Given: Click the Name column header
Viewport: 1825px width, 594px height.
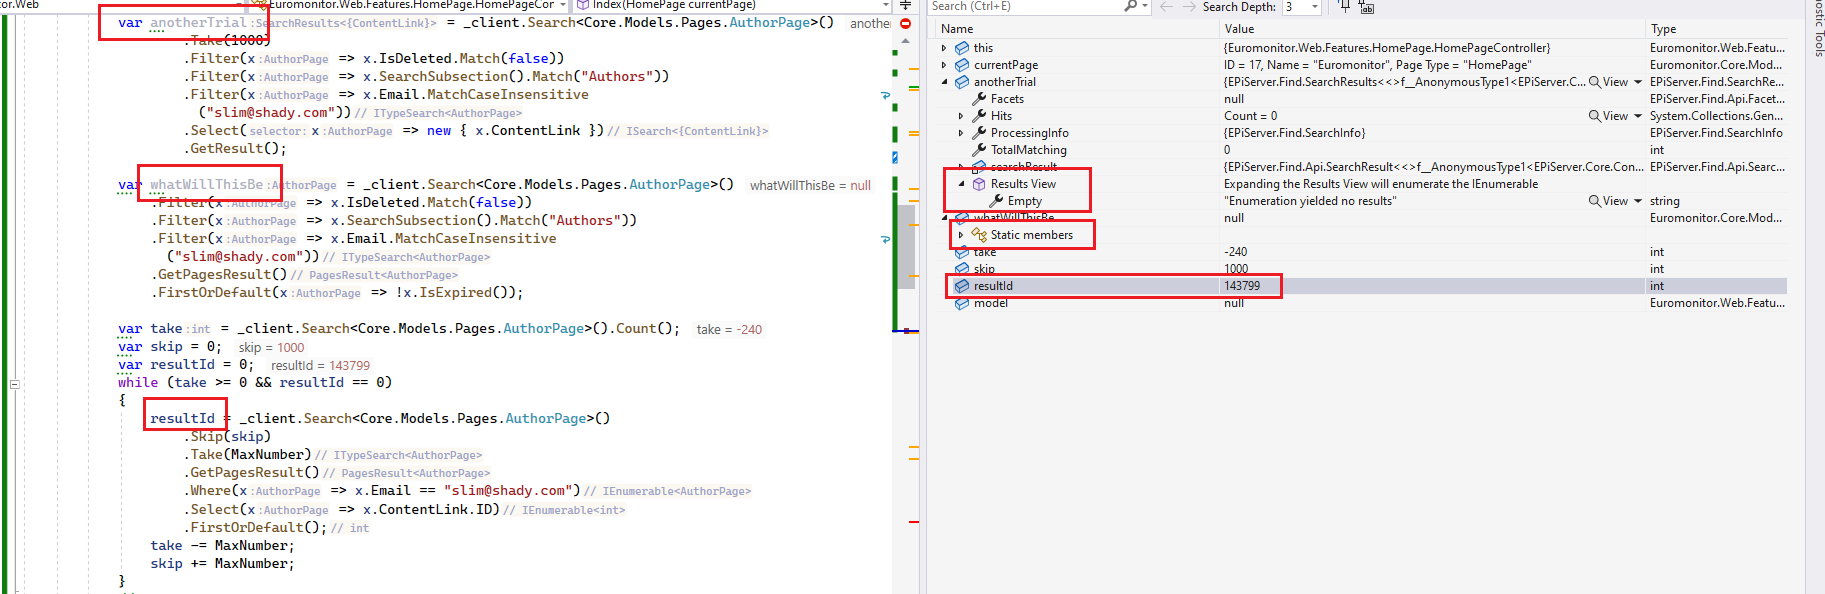Looking at the screenshot, I should coord(957,29).
